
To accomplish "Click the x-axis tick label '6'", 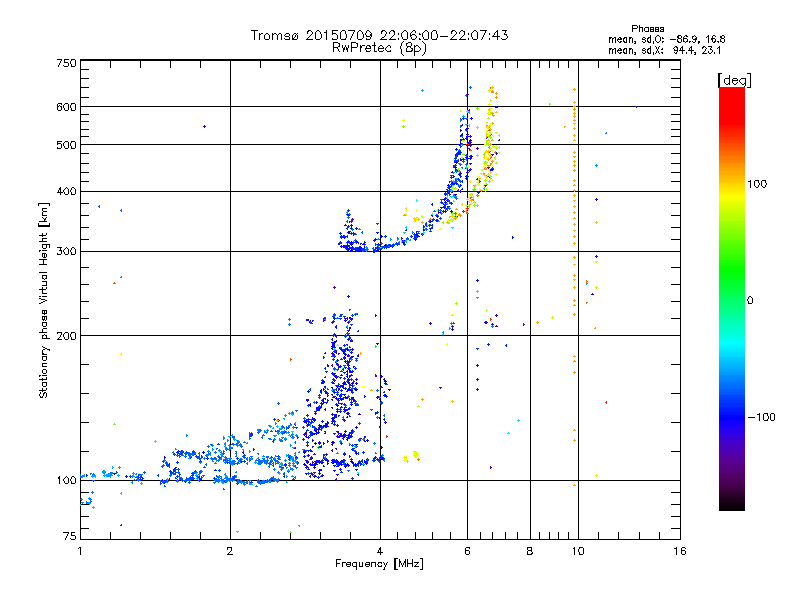I will point(467,551).
